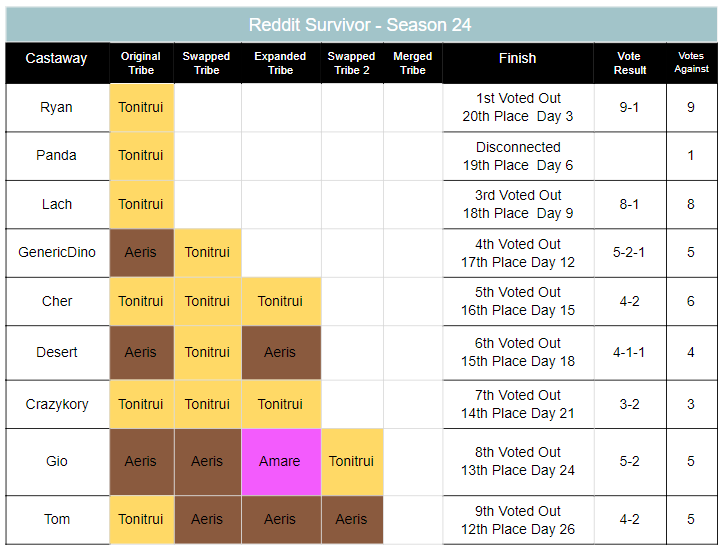
Task: Click castaway name Ryan
Action: click(x=56, y=107)
